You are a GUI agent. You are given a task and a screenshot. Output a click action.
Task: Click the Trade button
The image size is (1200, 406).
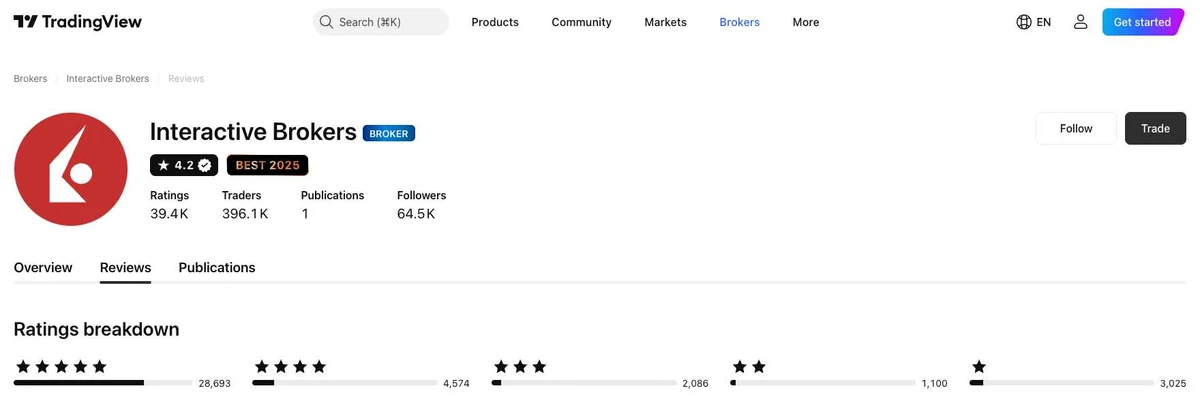tap(1155, 128)
